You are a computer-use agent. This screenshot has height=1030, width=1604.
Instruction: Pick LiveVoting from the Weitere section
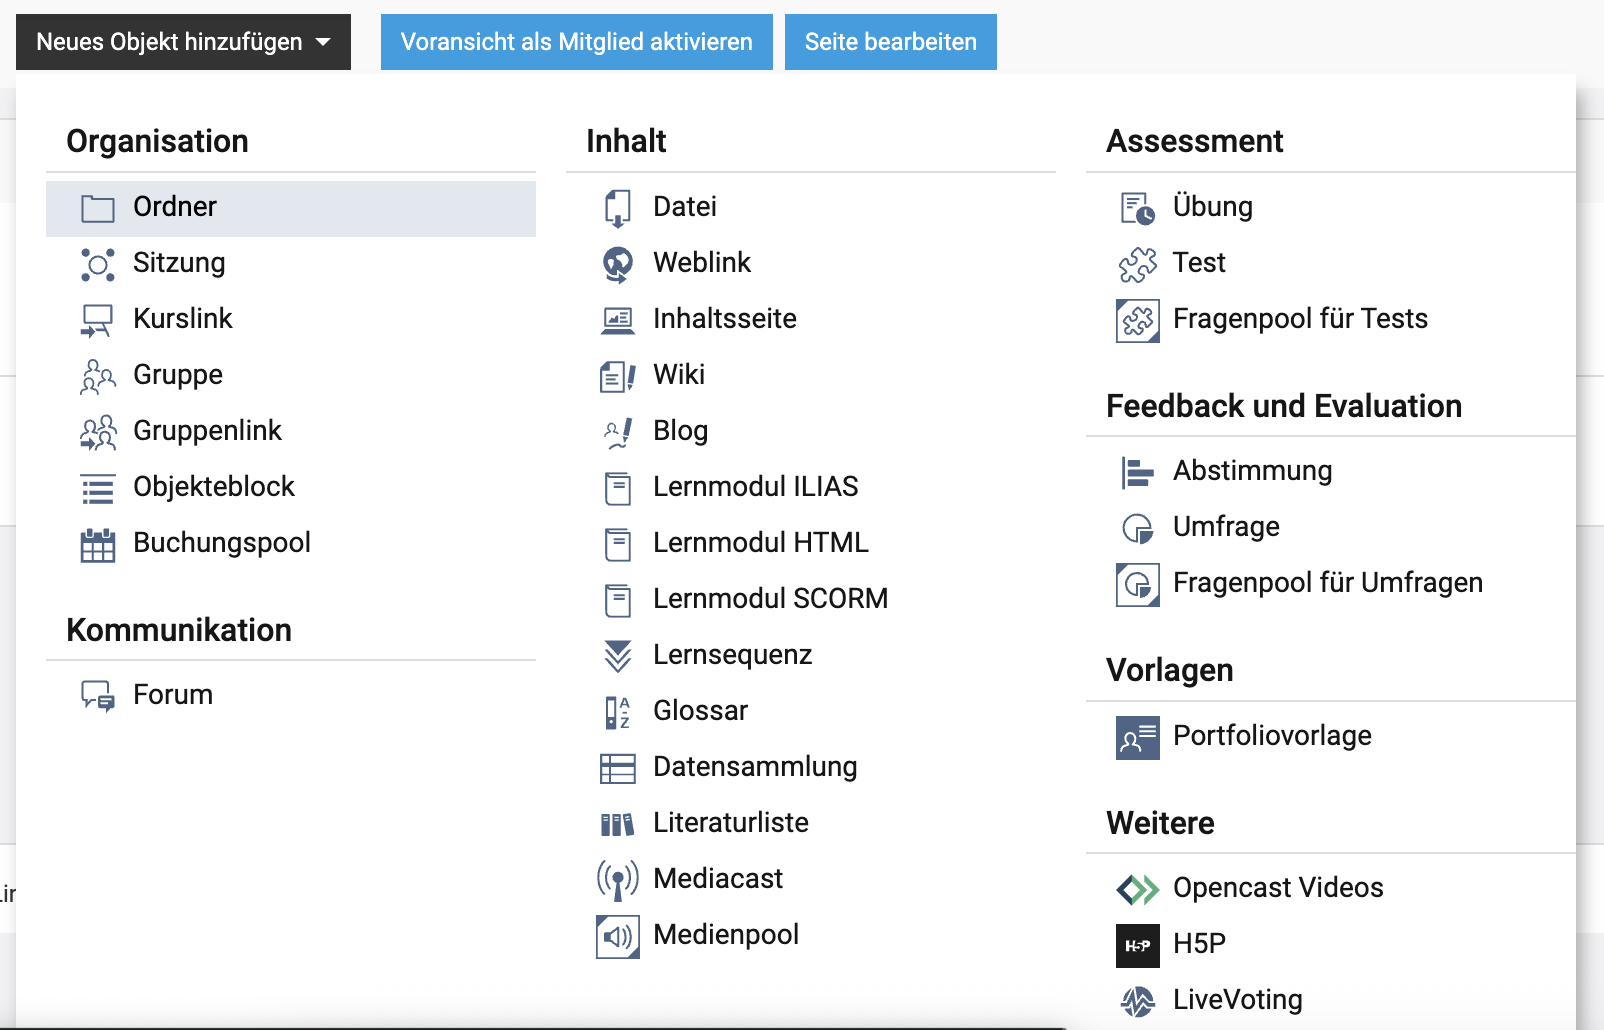point(1238,1000)
